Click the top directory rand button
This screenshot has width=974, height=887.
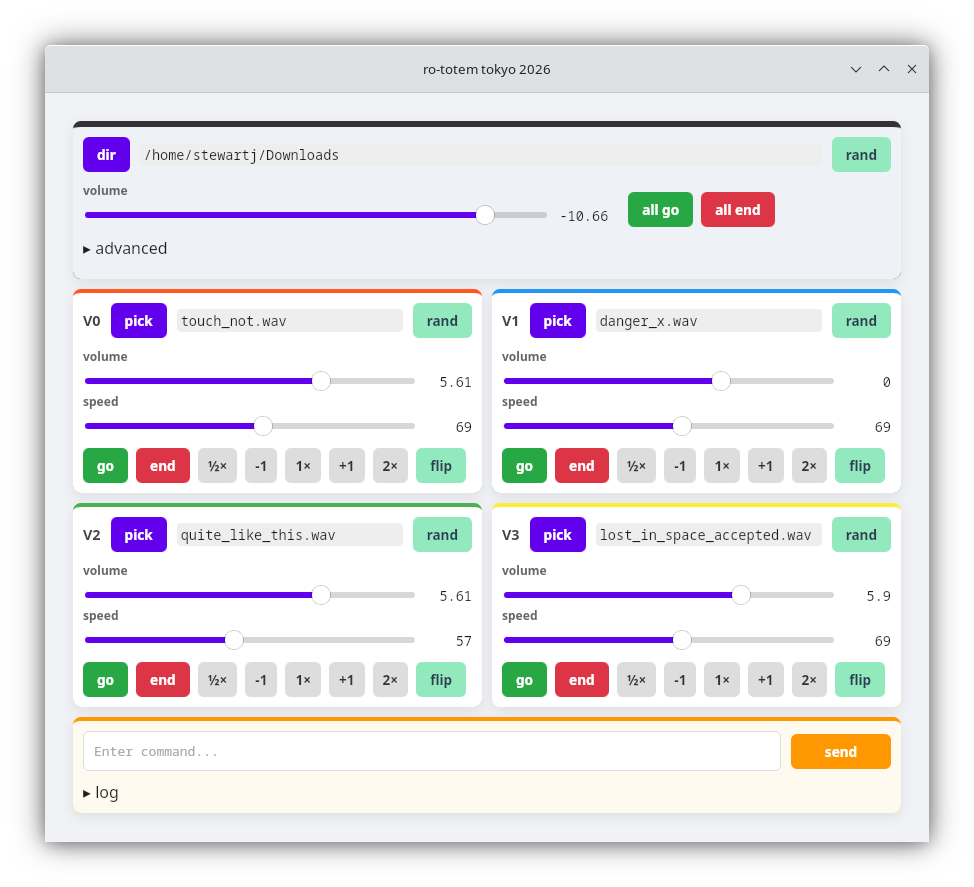[861, 155]
